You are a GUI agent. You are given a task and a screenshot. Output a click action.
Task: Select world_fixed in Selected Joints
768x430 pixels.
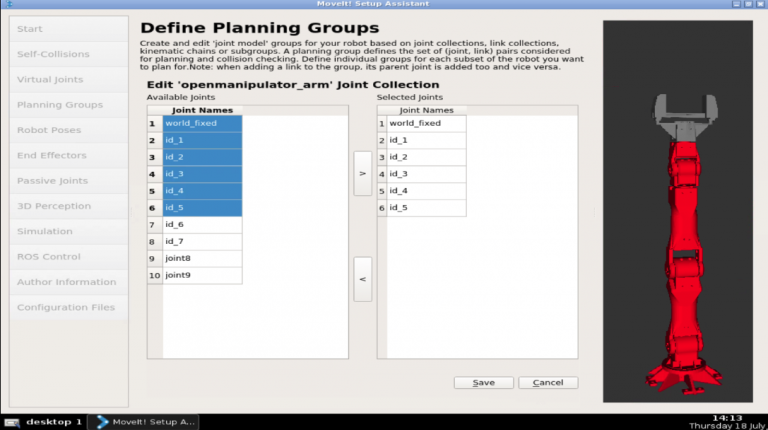point(427,123)
